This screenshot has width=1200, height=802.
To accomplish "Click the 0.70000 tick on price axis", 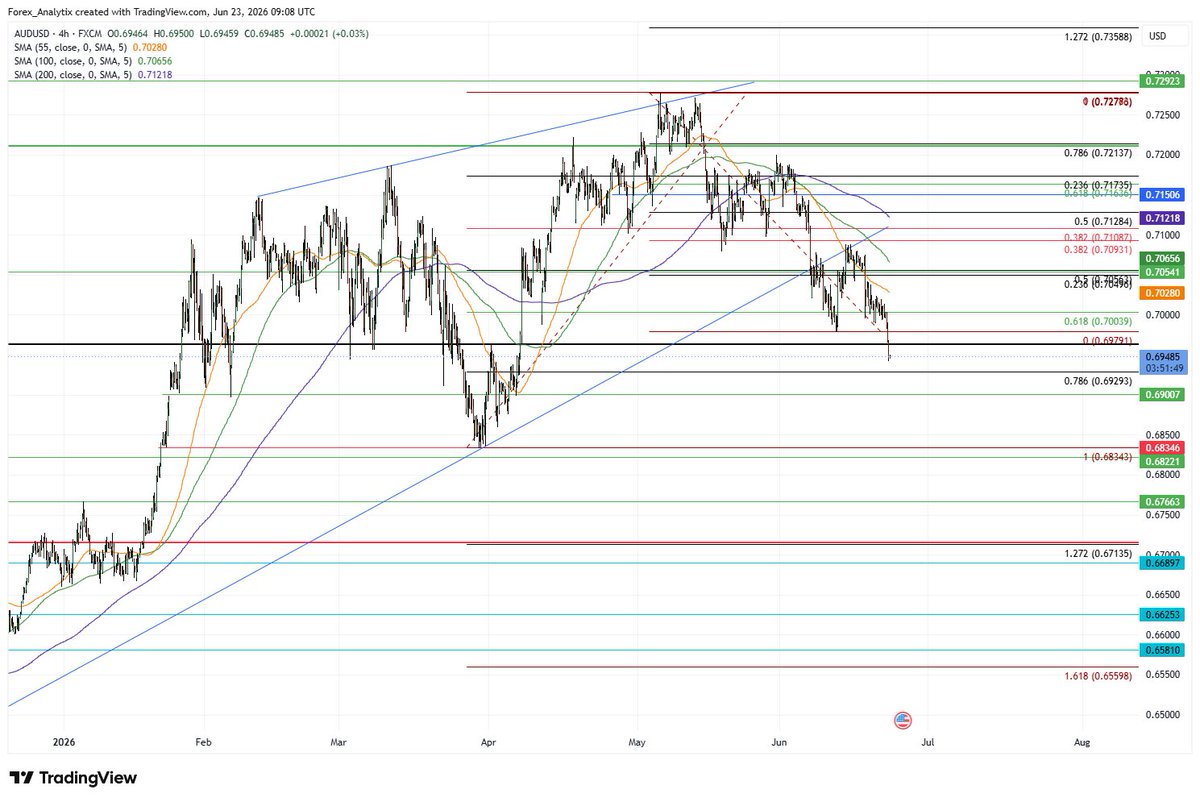I will [1165, 315].
